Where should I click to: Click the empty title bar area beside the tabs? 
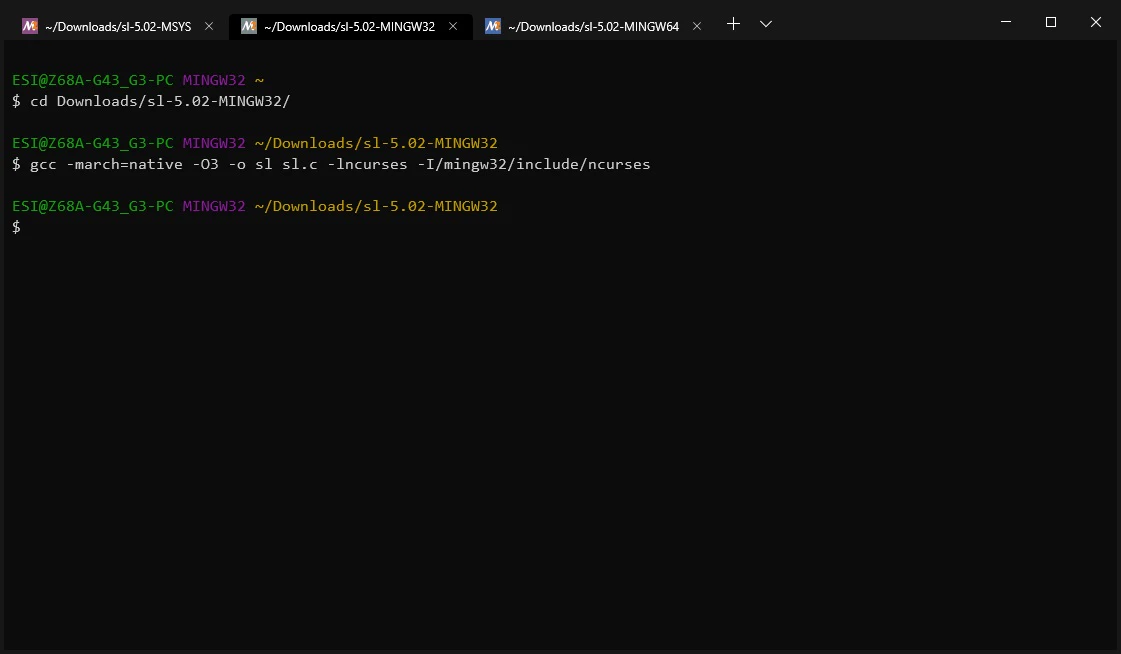[879, 22]
